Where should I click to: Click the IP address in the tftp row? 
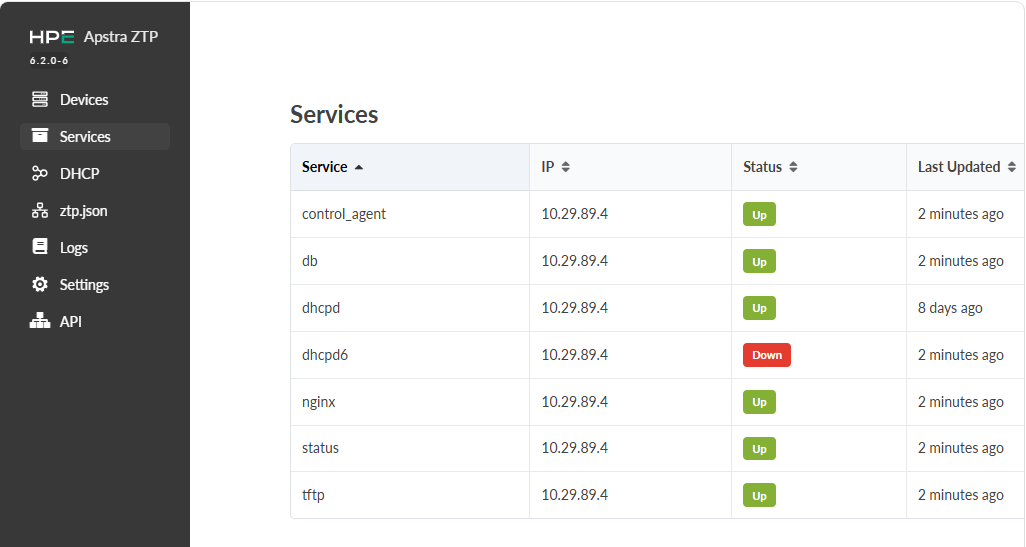pyautogui.click(x=575, y=495)
